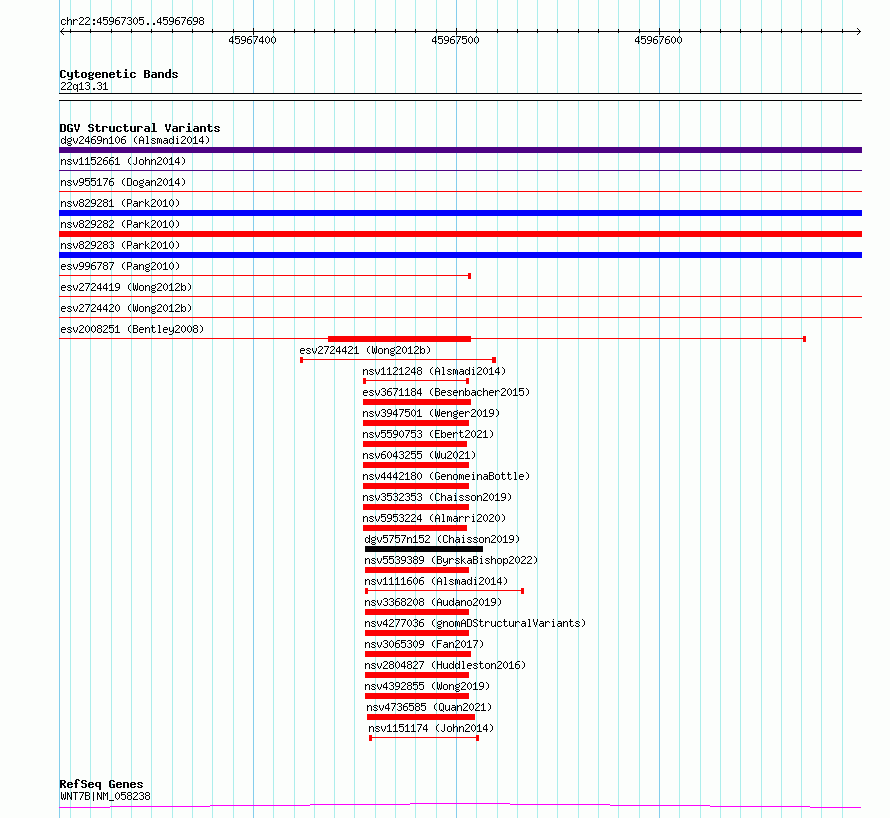Open nsv4442180 (GenomeinaBottle) variant
The height and width of the screenshot is (818, 890).
(x=446, y=476)
